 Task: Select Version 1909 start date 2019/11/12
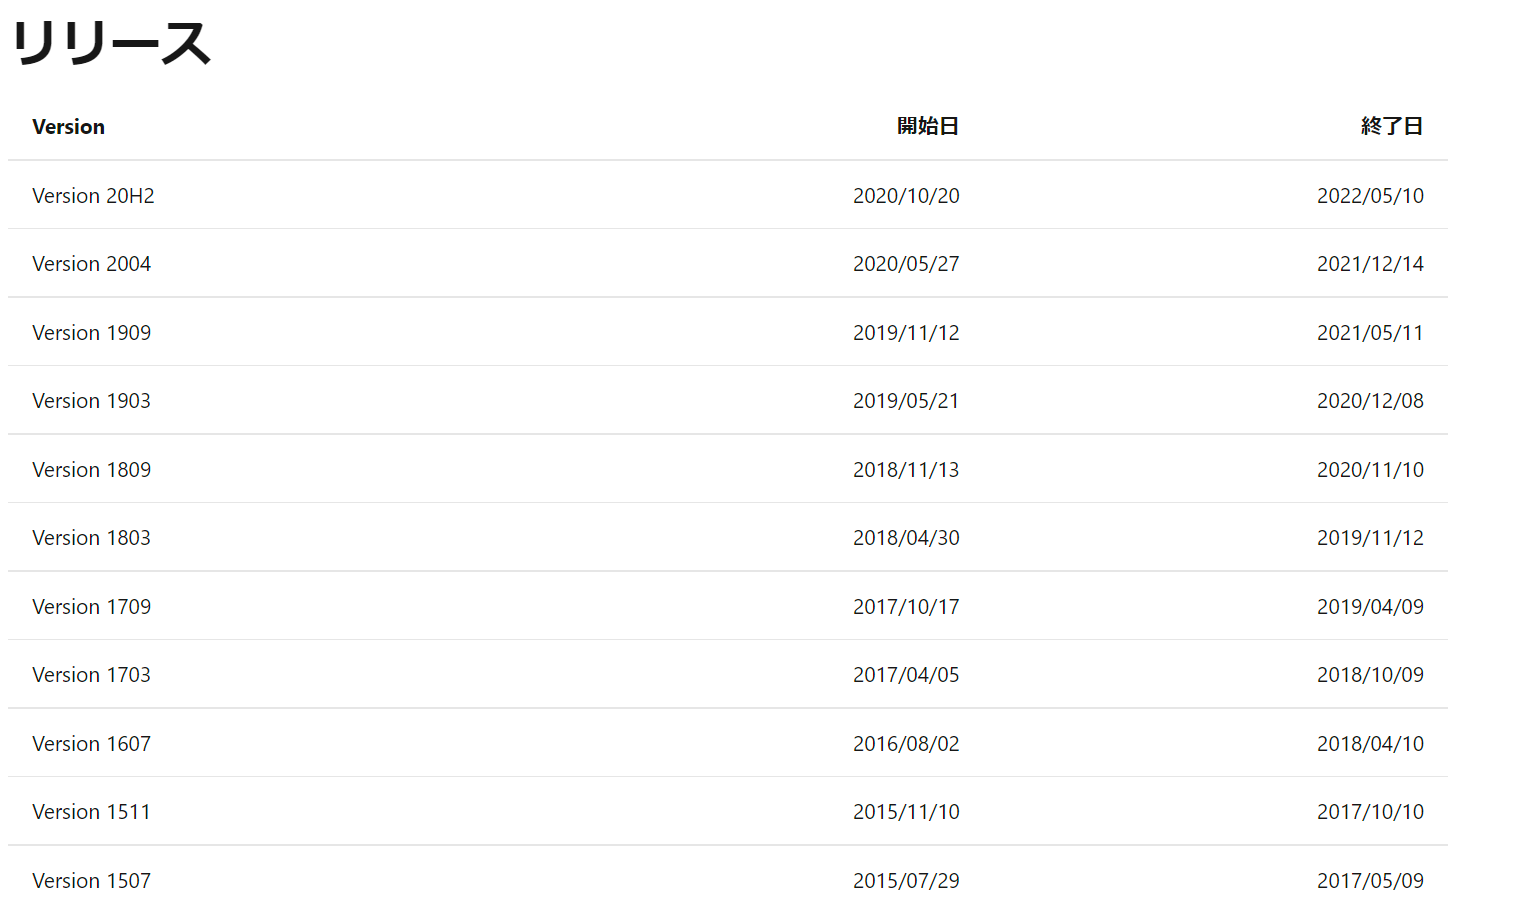point(905,333)
